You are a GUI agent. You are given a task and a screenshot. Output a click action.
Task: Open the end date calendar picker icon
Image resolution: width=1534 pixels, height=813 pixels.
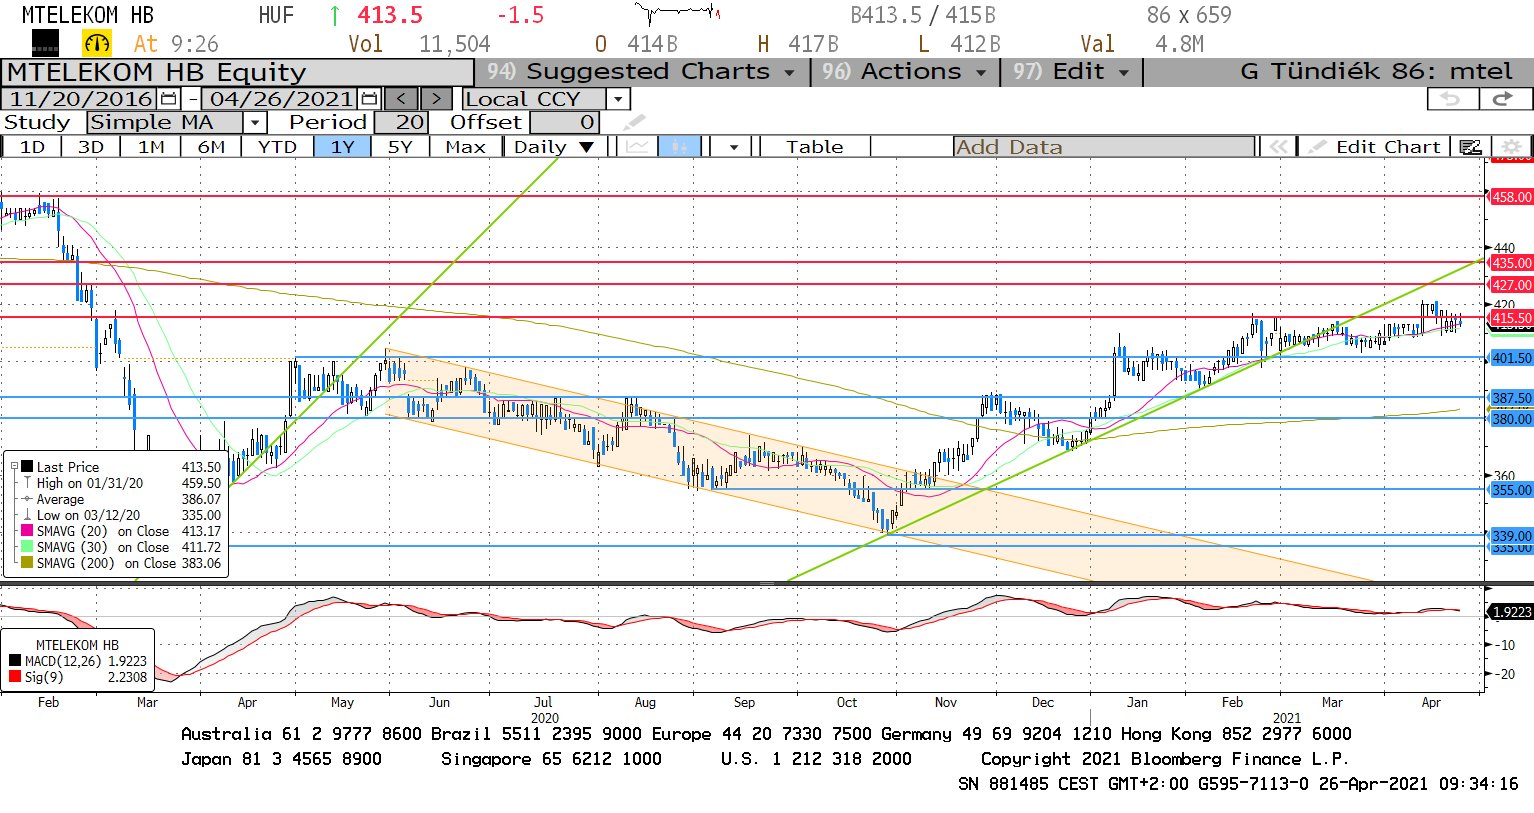point(369,99)
